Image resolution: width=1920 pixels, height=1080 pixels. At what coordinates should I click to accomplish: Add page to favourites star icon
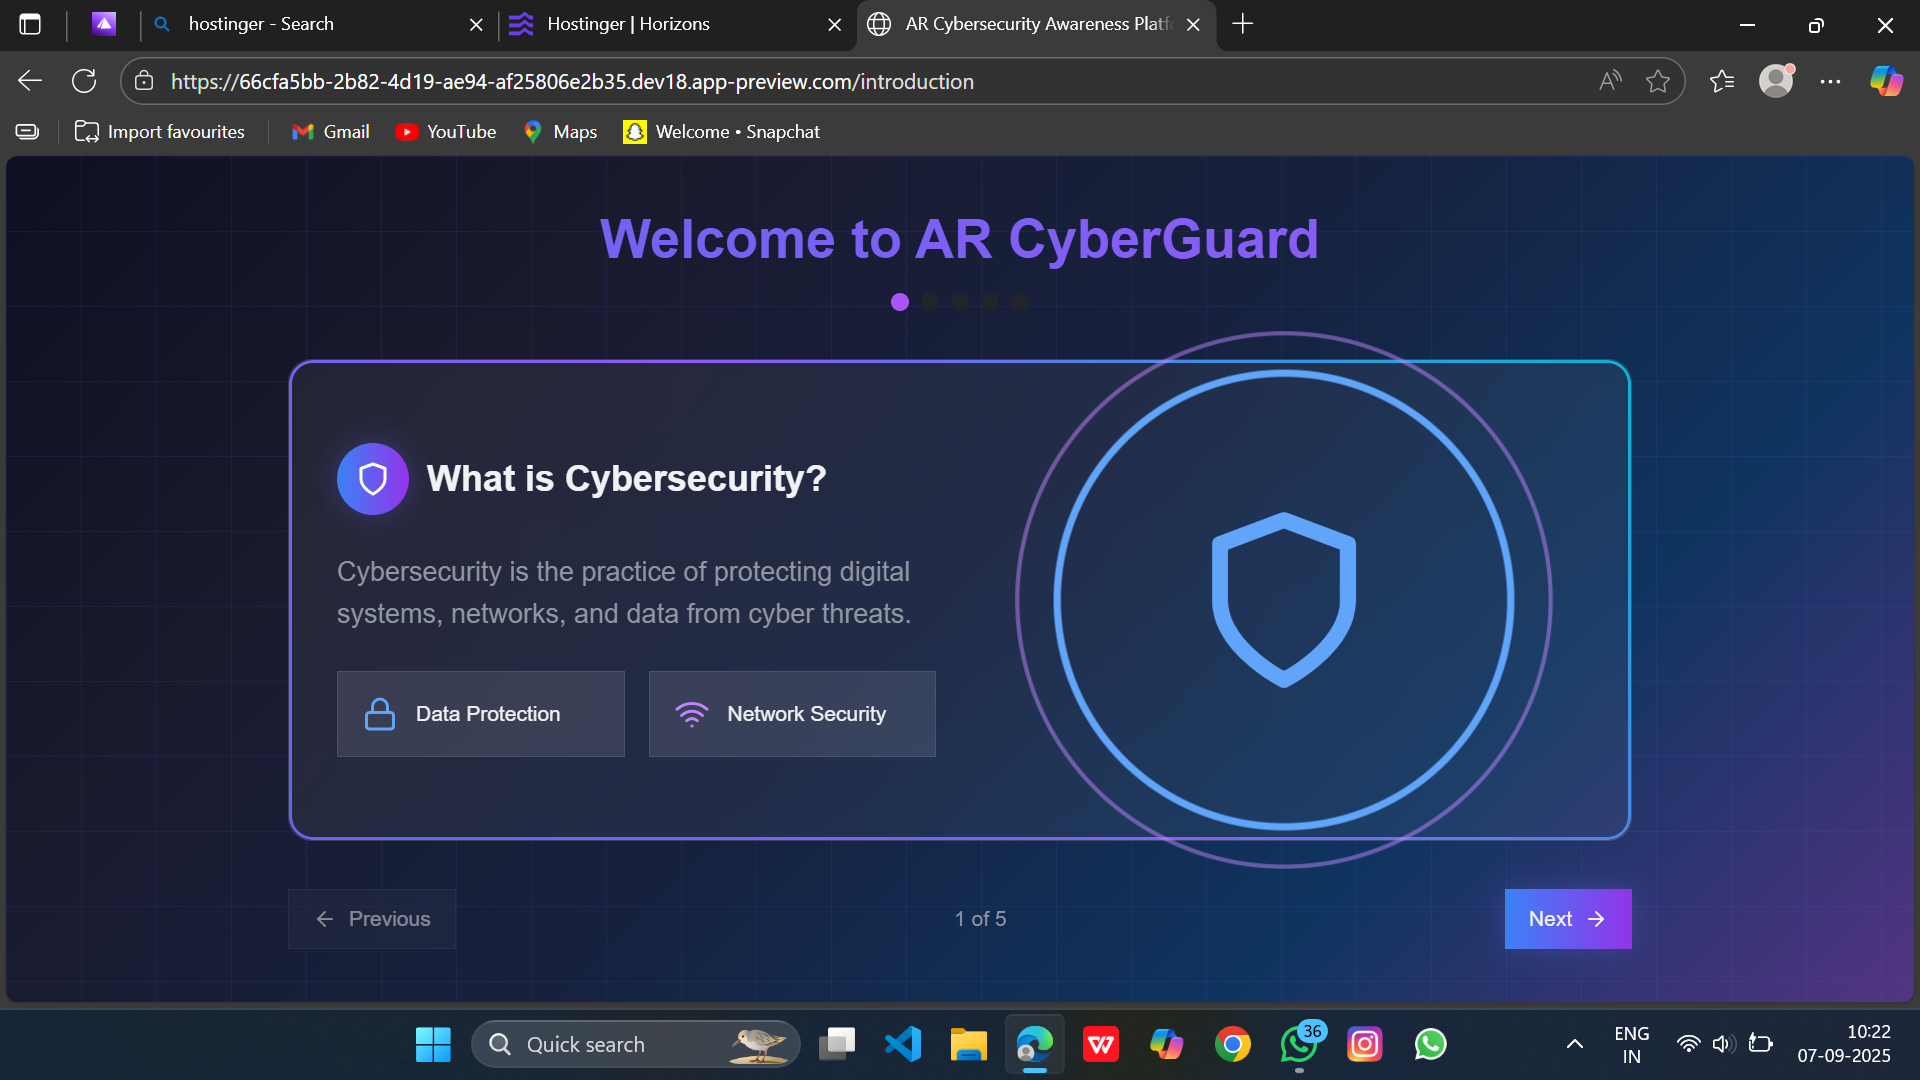[x=1657, y=81]
